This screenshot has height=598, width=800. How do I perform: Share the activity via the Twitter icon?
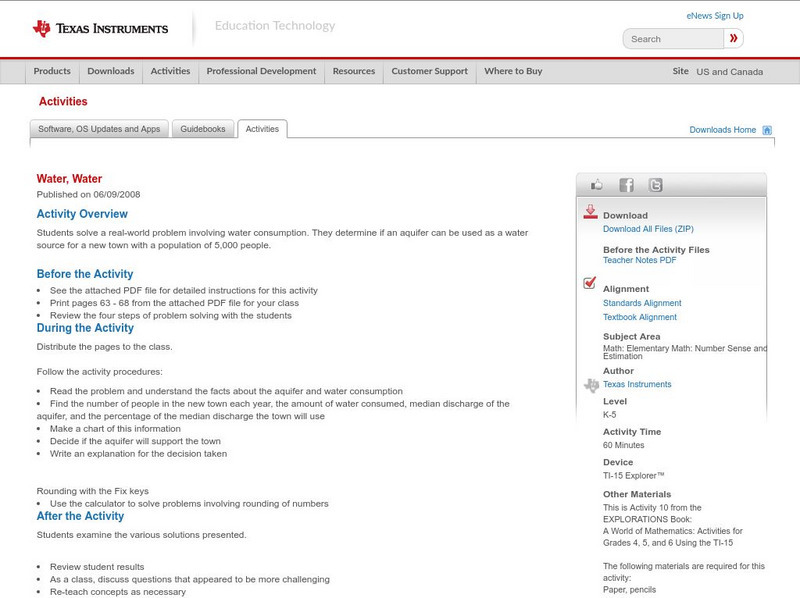tap(655, 184)
